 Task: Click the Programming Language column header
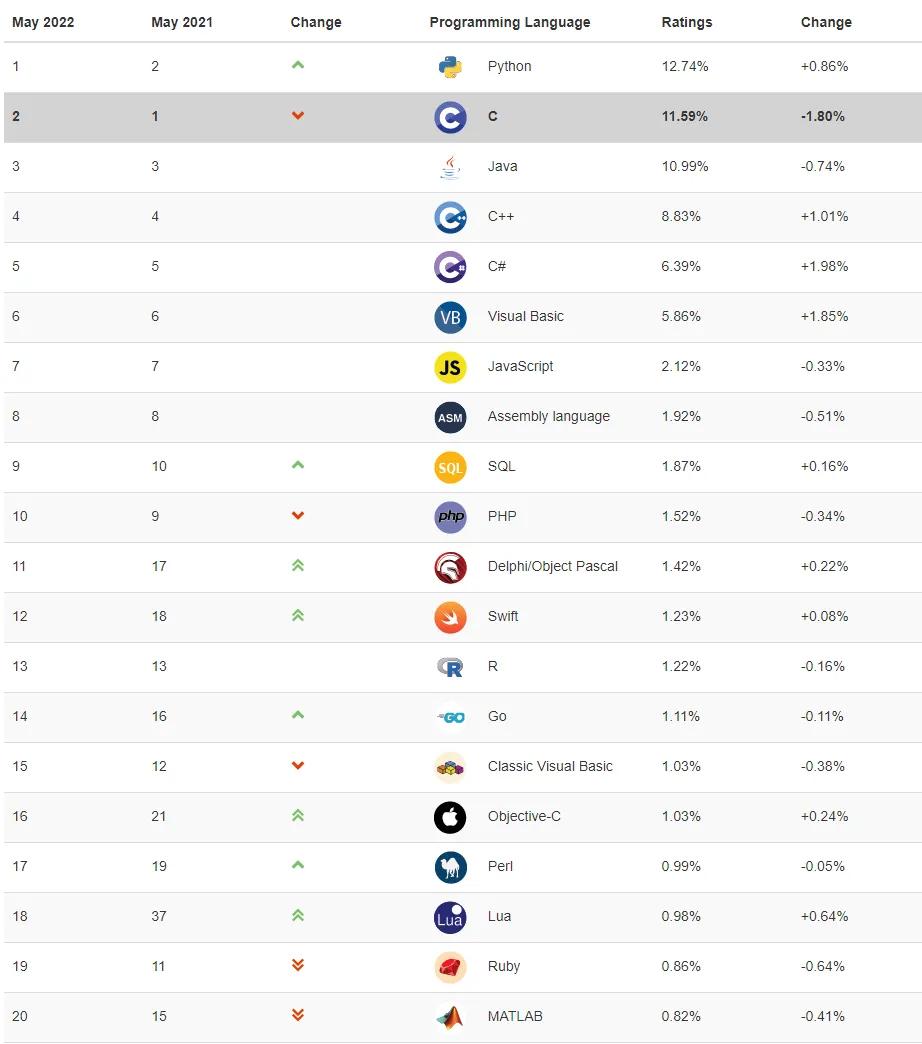tap(509, 22)
